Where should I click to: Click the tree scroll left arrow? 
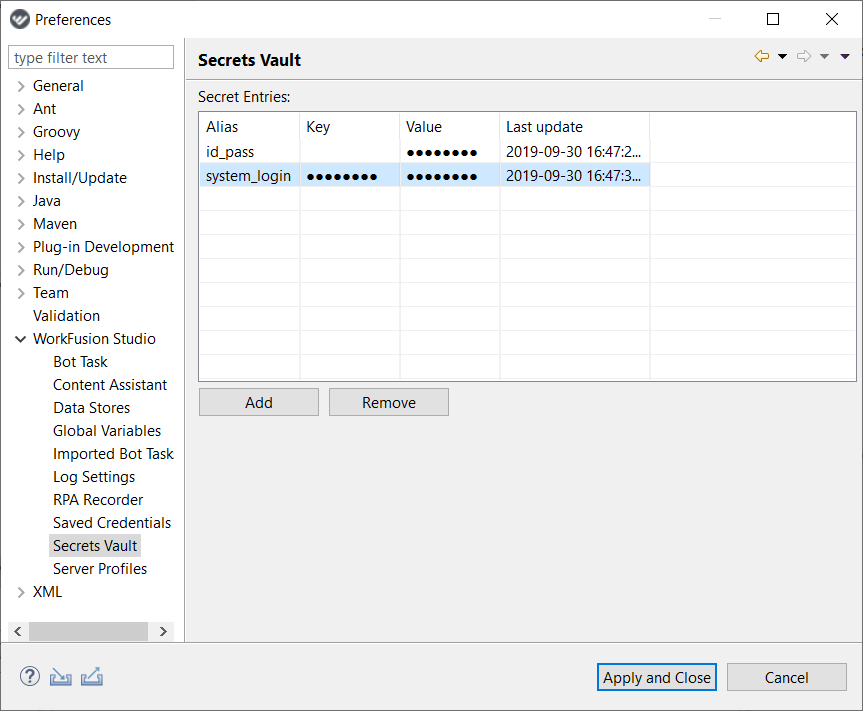coord(18,631)
